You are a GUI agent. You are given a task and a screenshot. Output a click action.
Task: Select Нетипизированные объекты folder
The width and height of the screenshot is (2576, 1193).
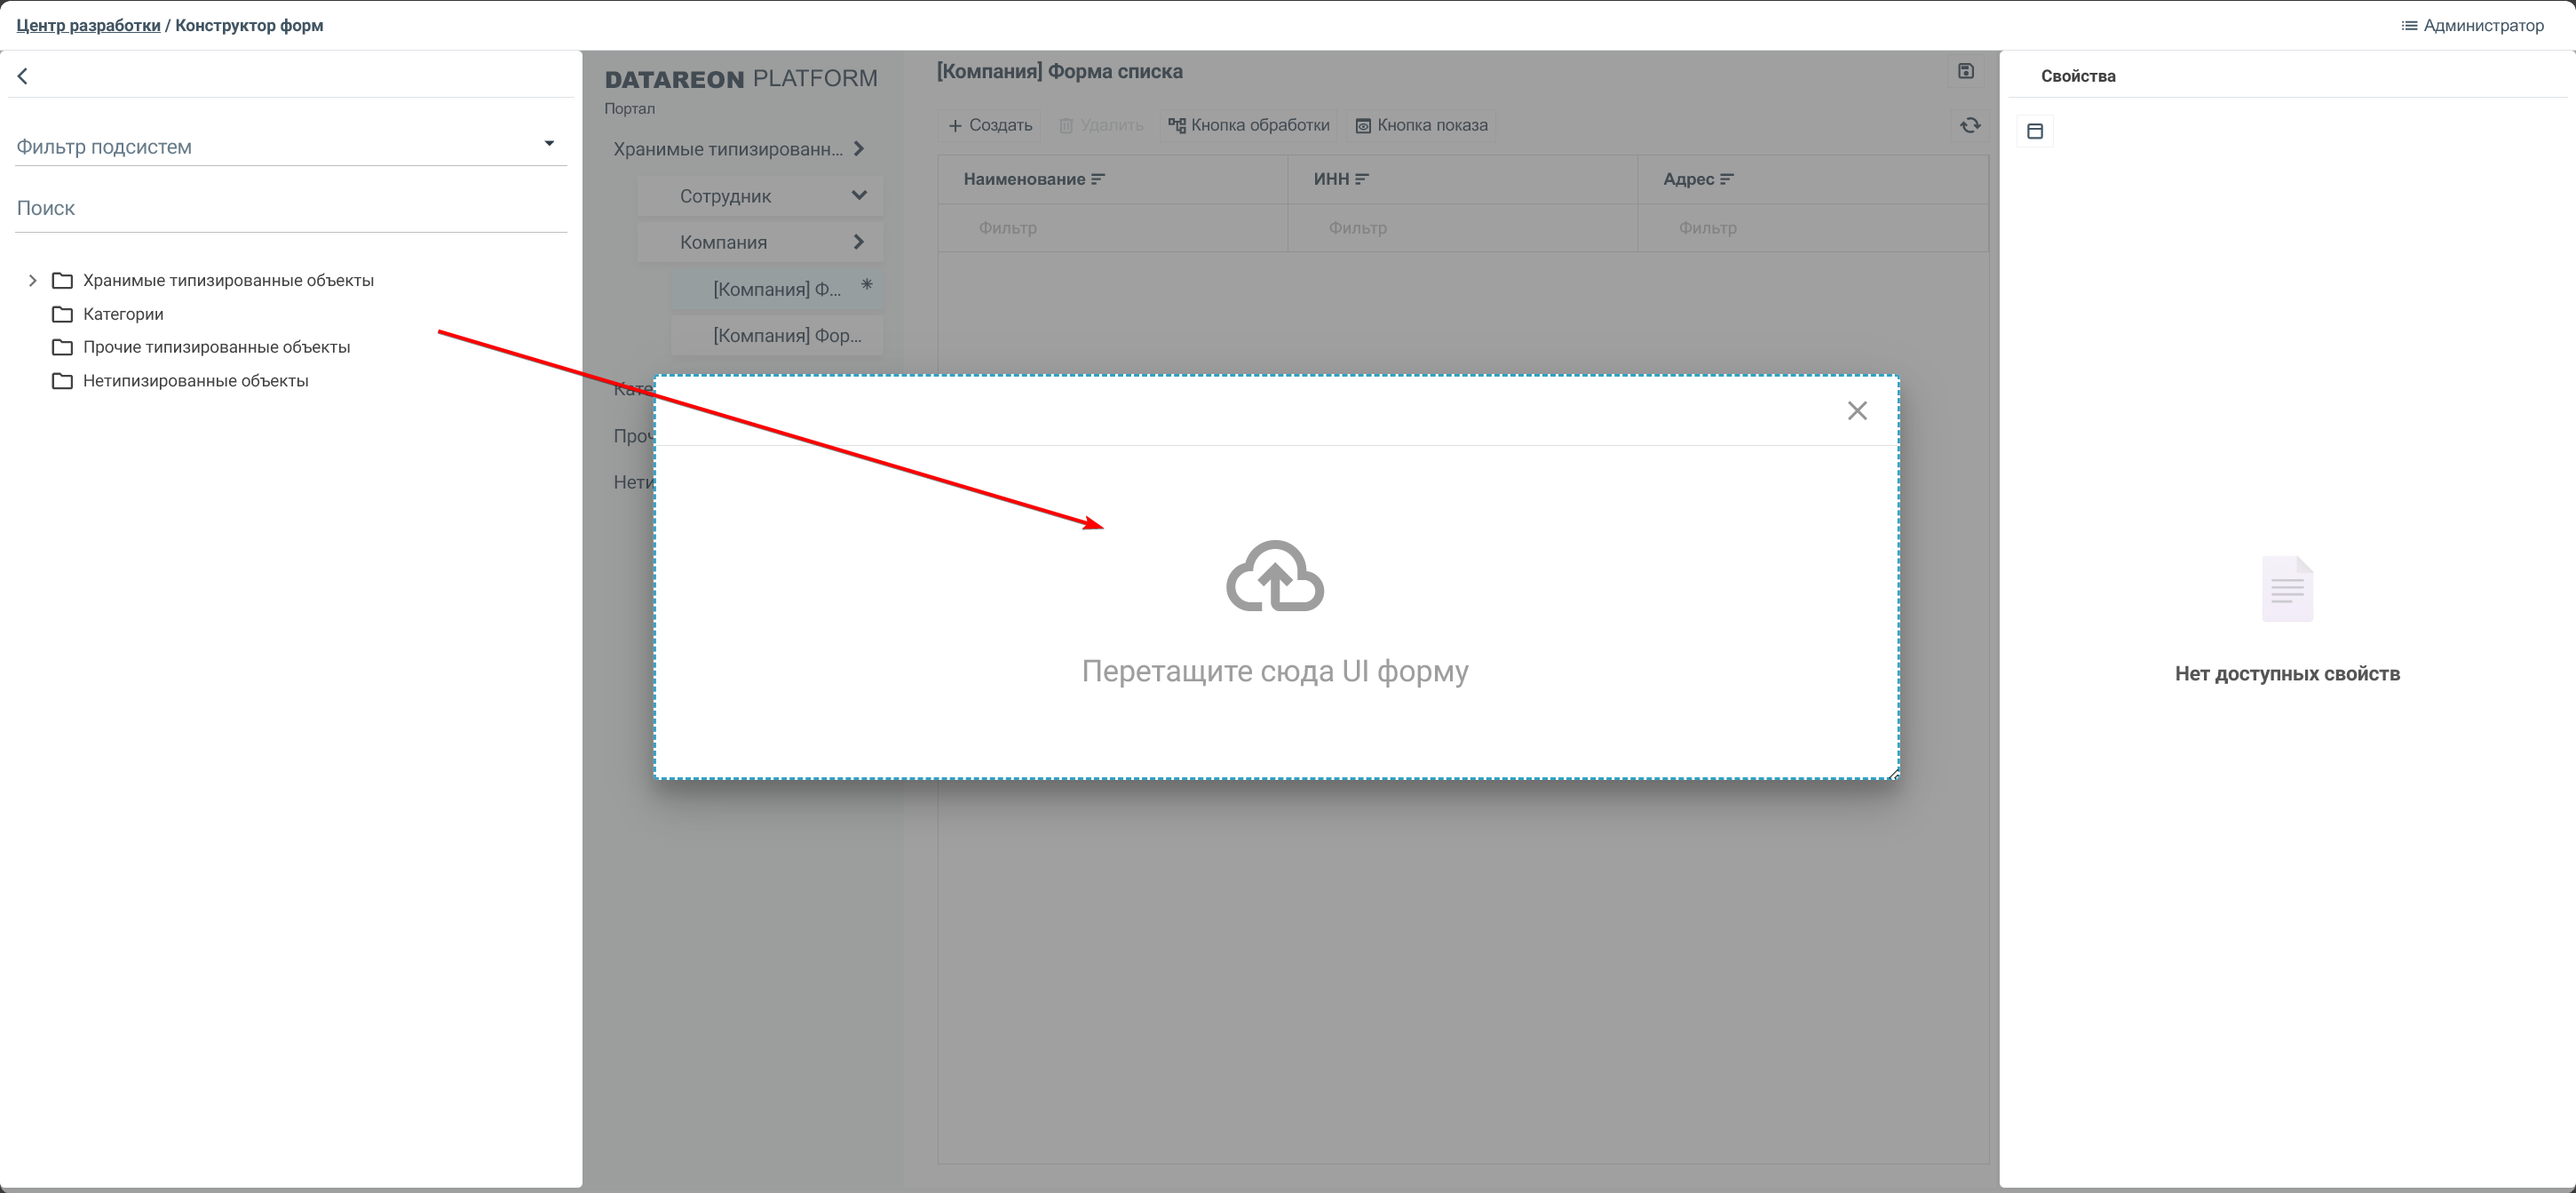tap(195, 381)
